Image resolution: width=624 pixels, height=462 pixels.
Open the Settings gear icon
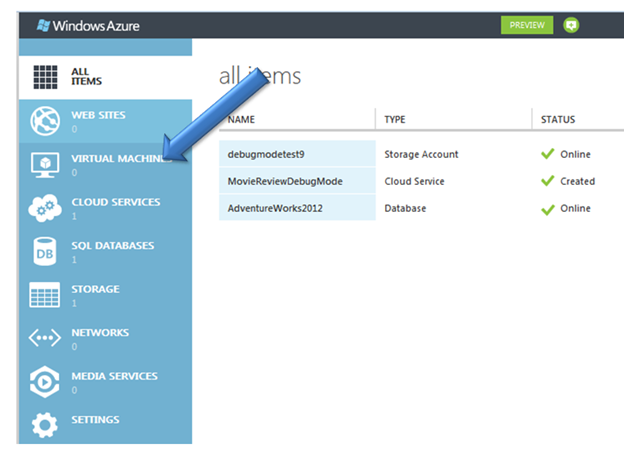(45, 426)
